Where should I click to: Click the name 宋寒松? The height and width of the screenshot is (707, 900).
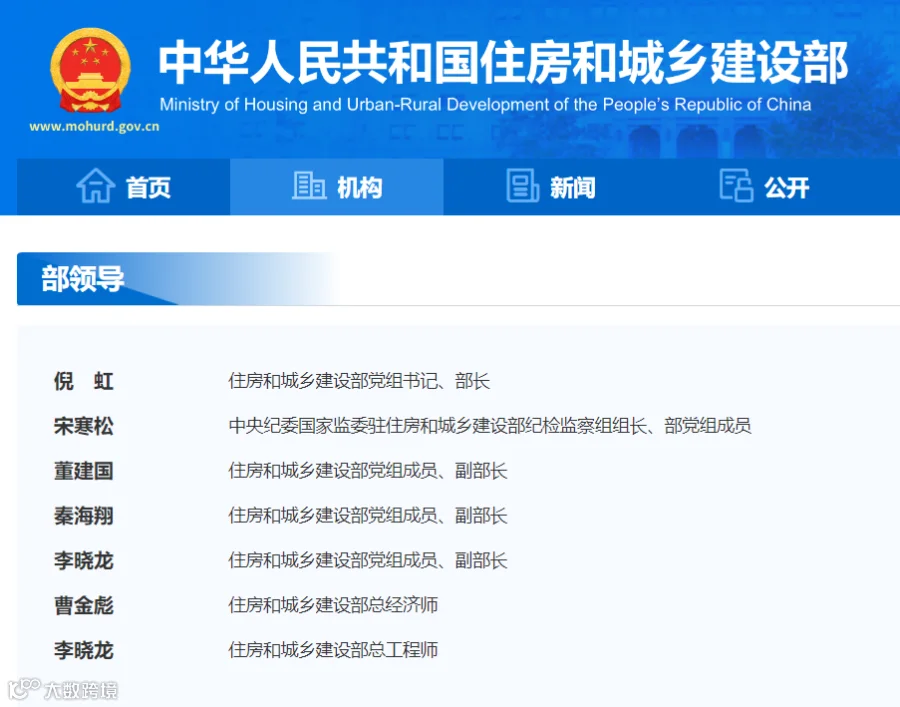click(x=84, y=426)
